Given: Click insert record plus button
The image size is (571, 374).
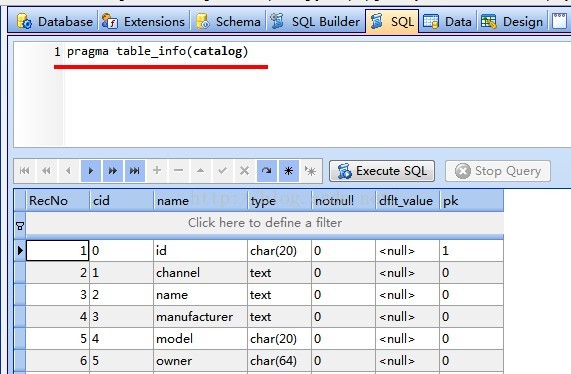Looking at the screenshot, I should pos(157,170).
